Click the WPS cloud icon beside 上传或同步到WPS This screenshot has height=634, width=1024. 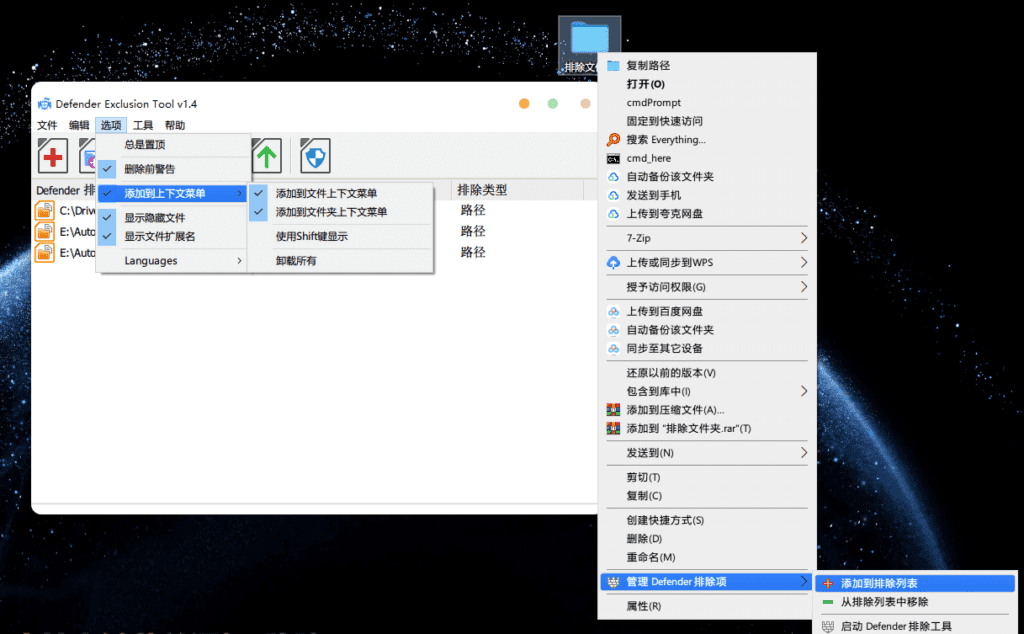pos(613,262)
